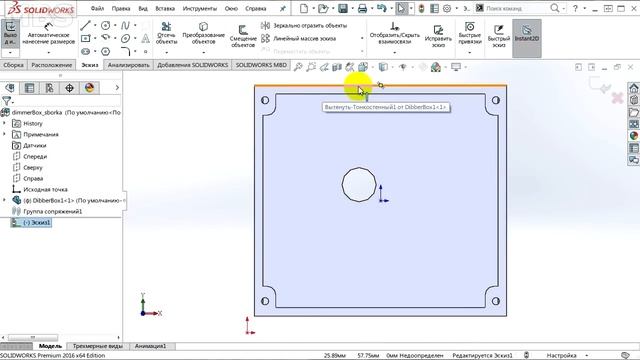Click the Zoom to Fit magnifier icon

click(298, 67)
